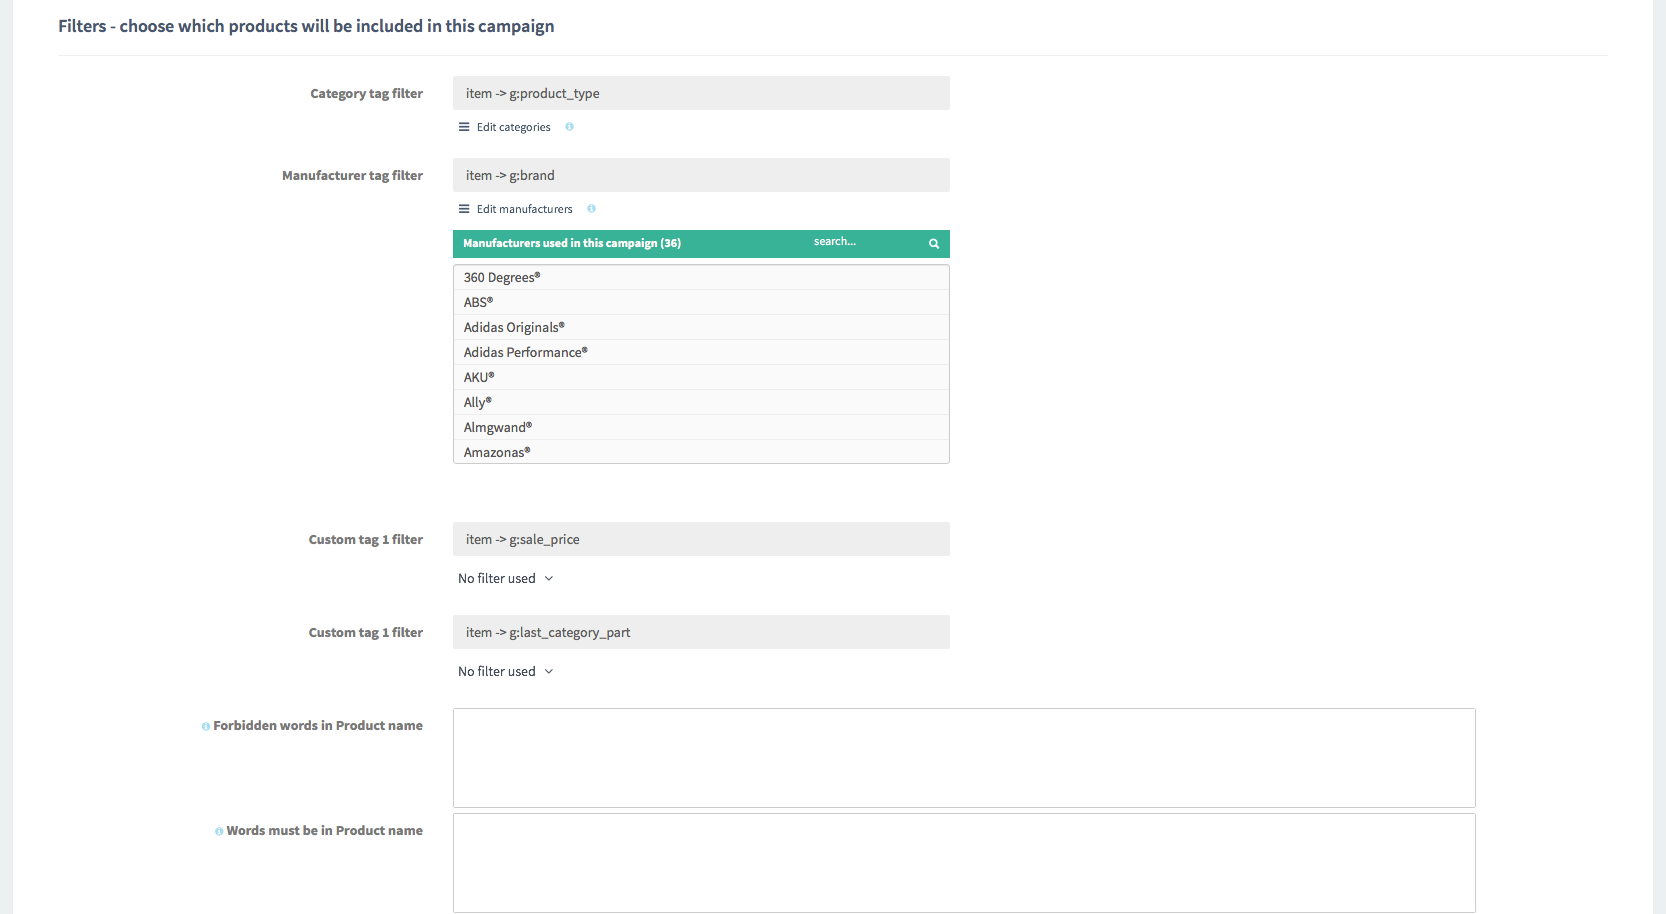This screenshot has width=1666, height=914.
Task: Open the Edit manufacturers link
Action: (x=524, y=209)
